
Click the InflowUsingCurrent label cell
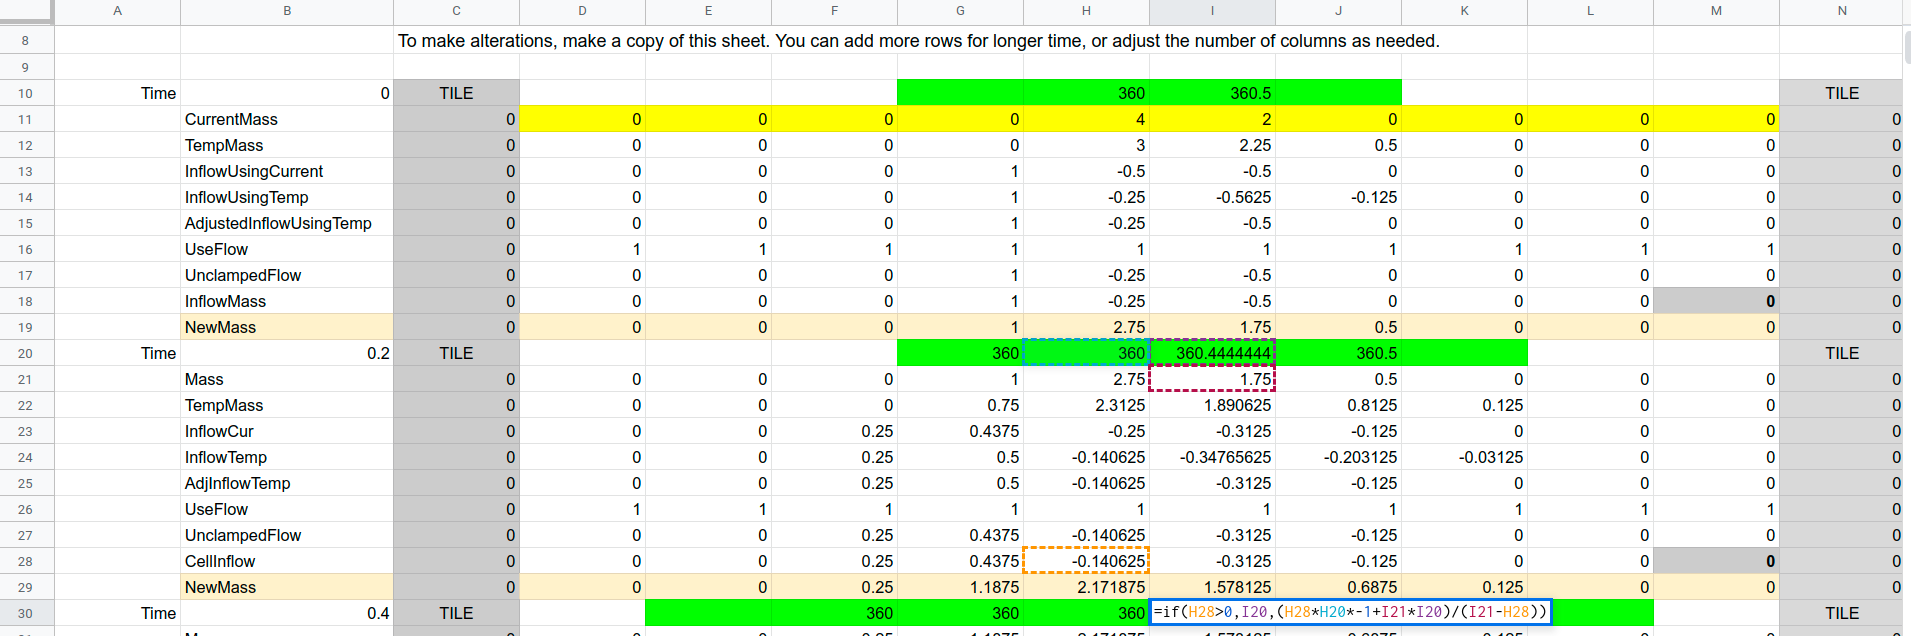287,171
